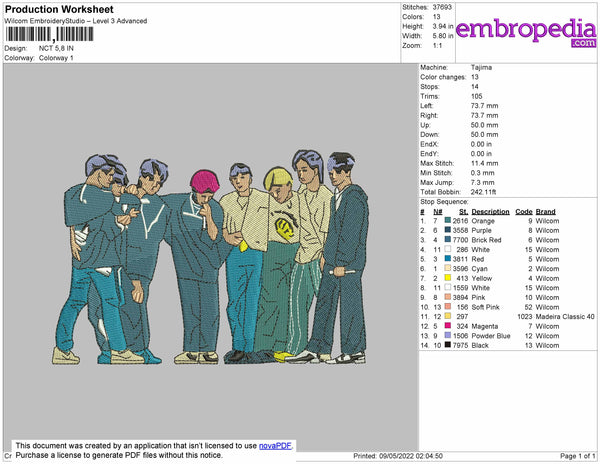Image resolution: width=600 pixels, height=464 pixels.
Task: Select the "Colorway 1" value
Action: point(56,58)
